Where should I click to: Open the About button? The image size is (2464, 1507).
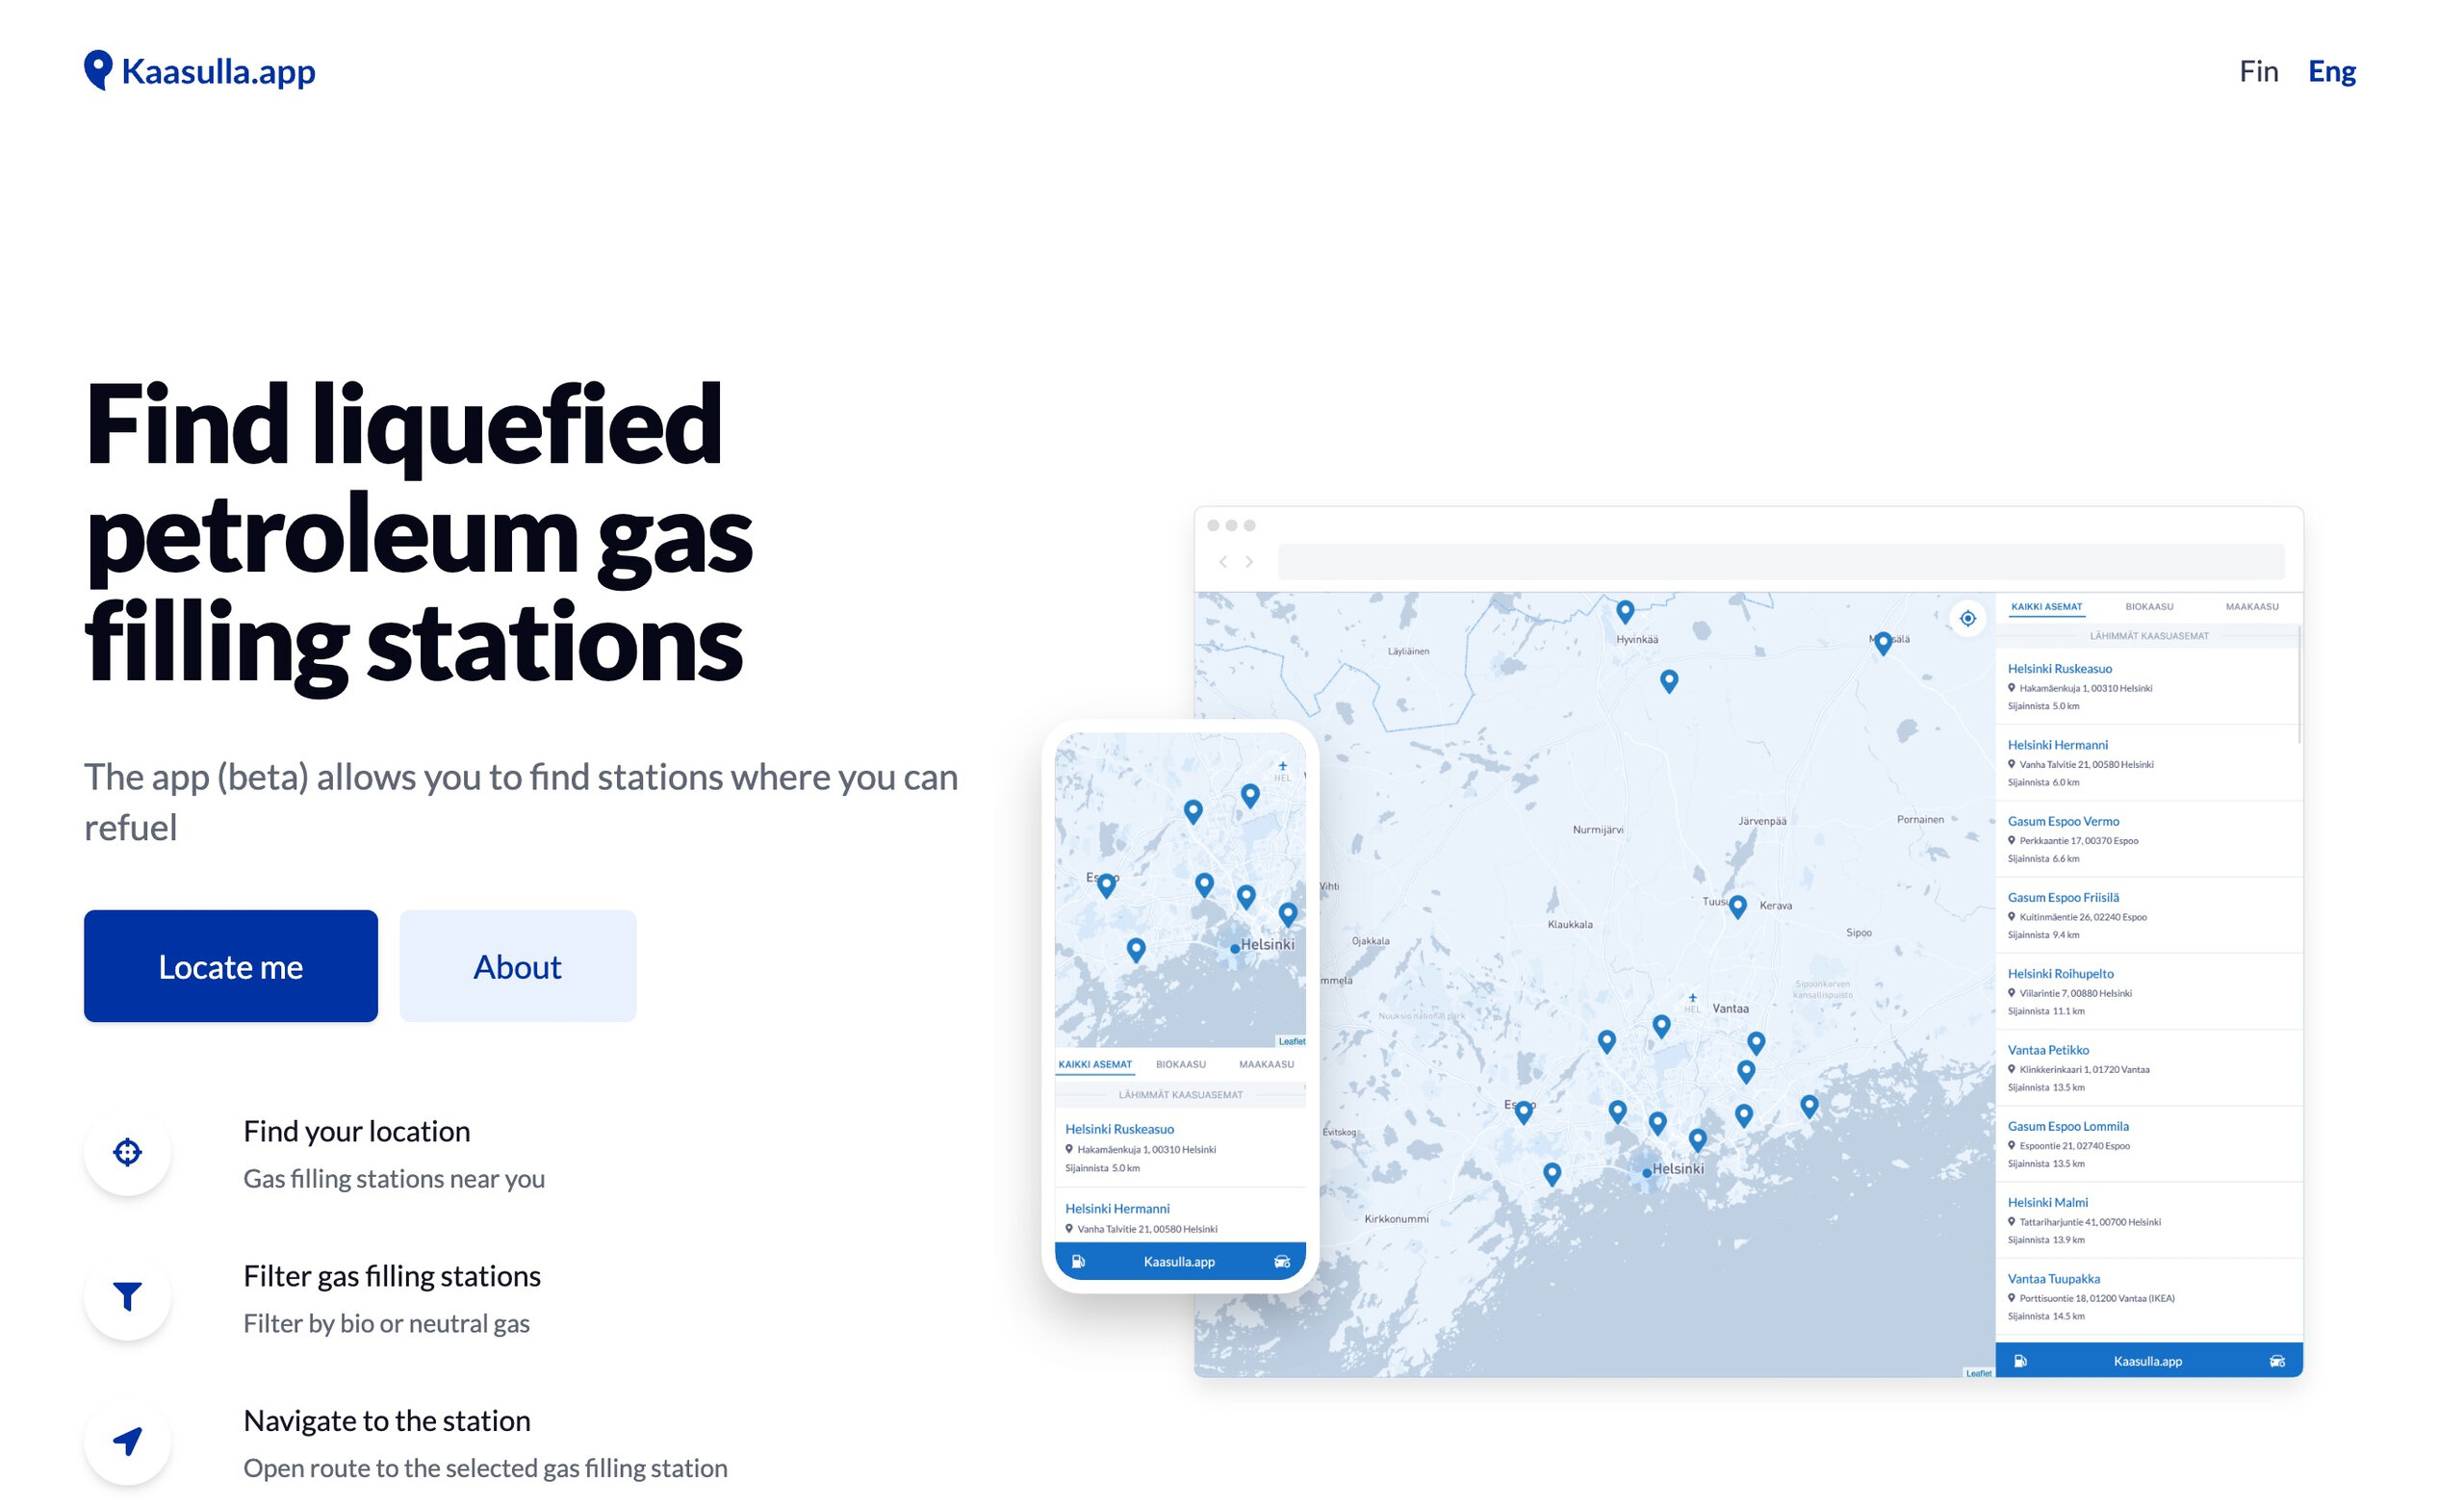tap(518, 966)
